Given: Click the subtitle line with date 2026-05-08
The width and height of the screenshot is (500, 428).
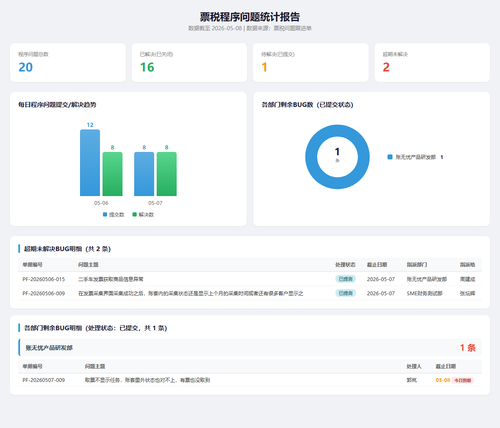Looking at the screenshot, I should click(250, 28).
